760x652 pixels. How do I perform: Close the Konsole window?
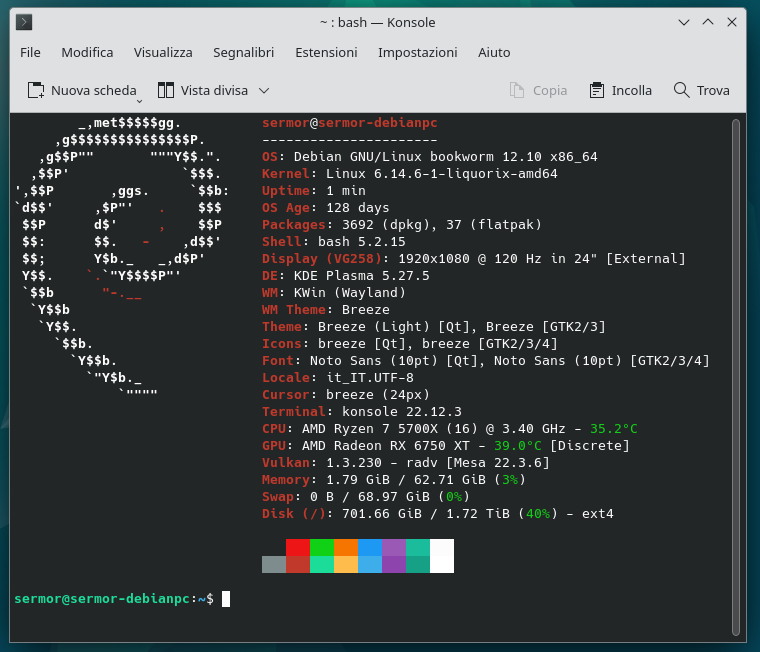point(732,22)
